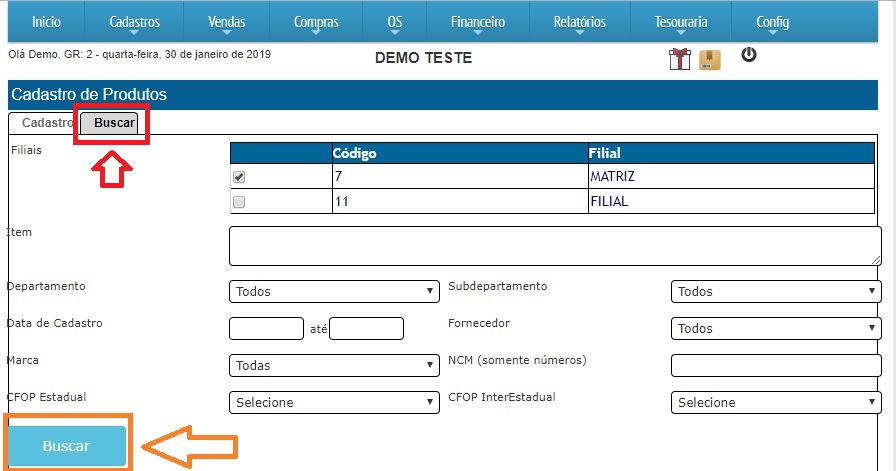Screen dimensions: 896x471
Task: Open the Vendas menu
Action: click(226, 22)
